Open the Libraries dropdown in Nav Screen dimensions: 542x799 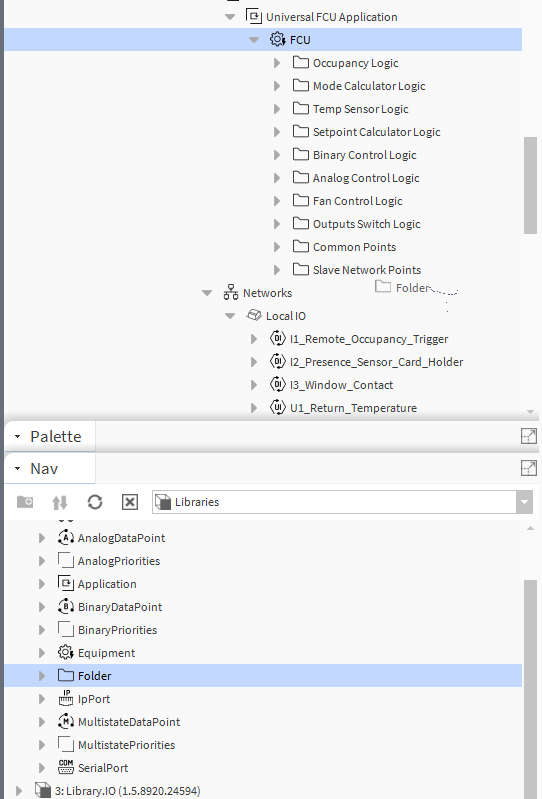525,502
